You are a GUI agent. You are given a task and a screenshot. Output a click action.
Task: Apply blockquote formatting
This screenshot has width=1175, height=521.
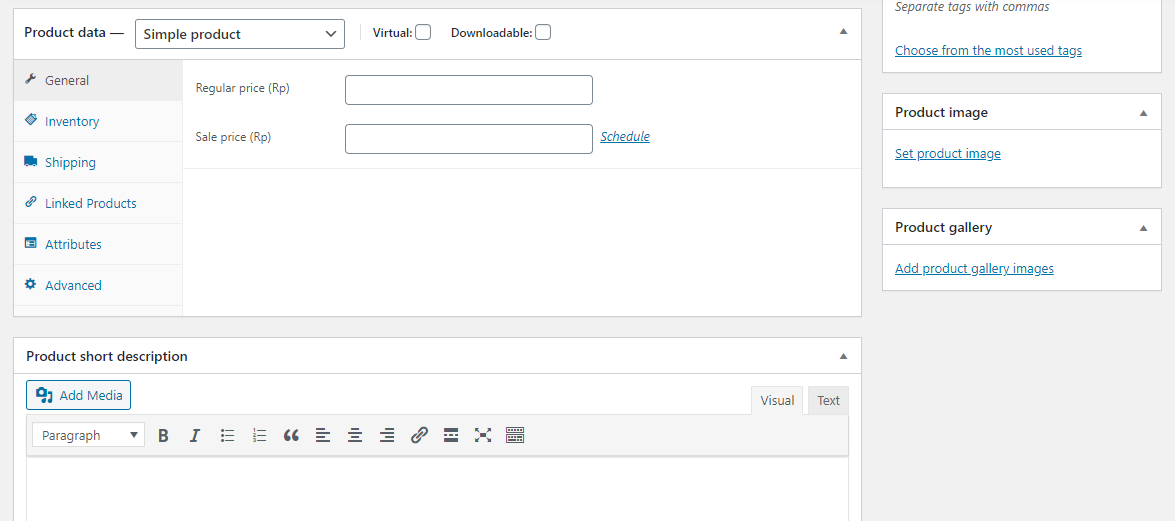[291, 435]
